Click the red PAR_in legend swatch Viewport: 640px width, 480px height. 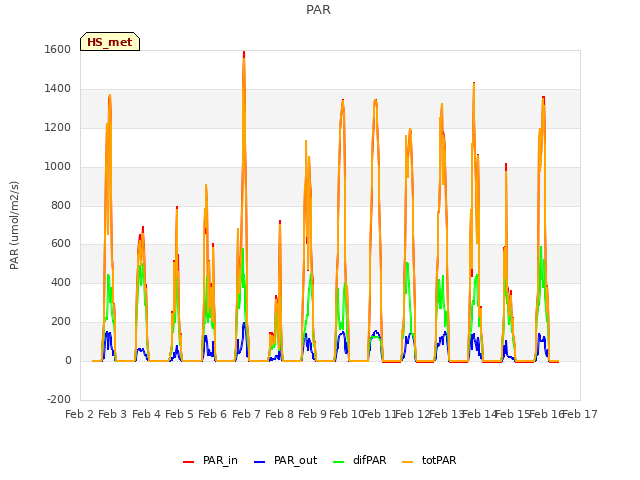coord(189,462)
